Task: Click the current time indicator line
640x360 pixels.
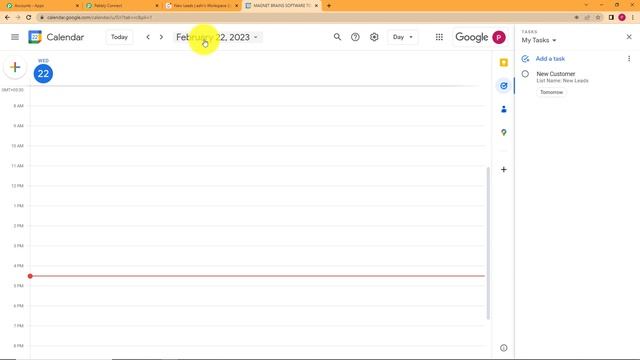Action: coord(257,276)
